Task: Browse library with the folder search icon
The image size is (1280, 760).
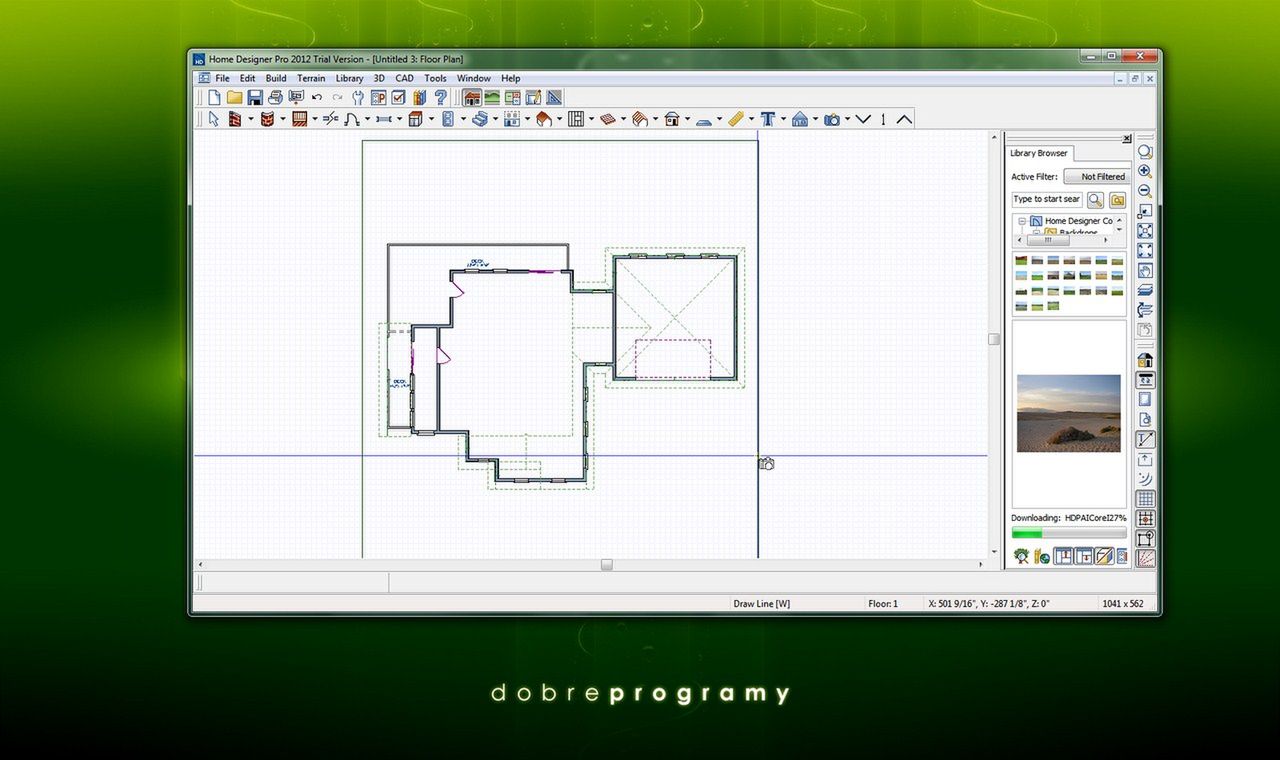Action: pos(1118,200)
